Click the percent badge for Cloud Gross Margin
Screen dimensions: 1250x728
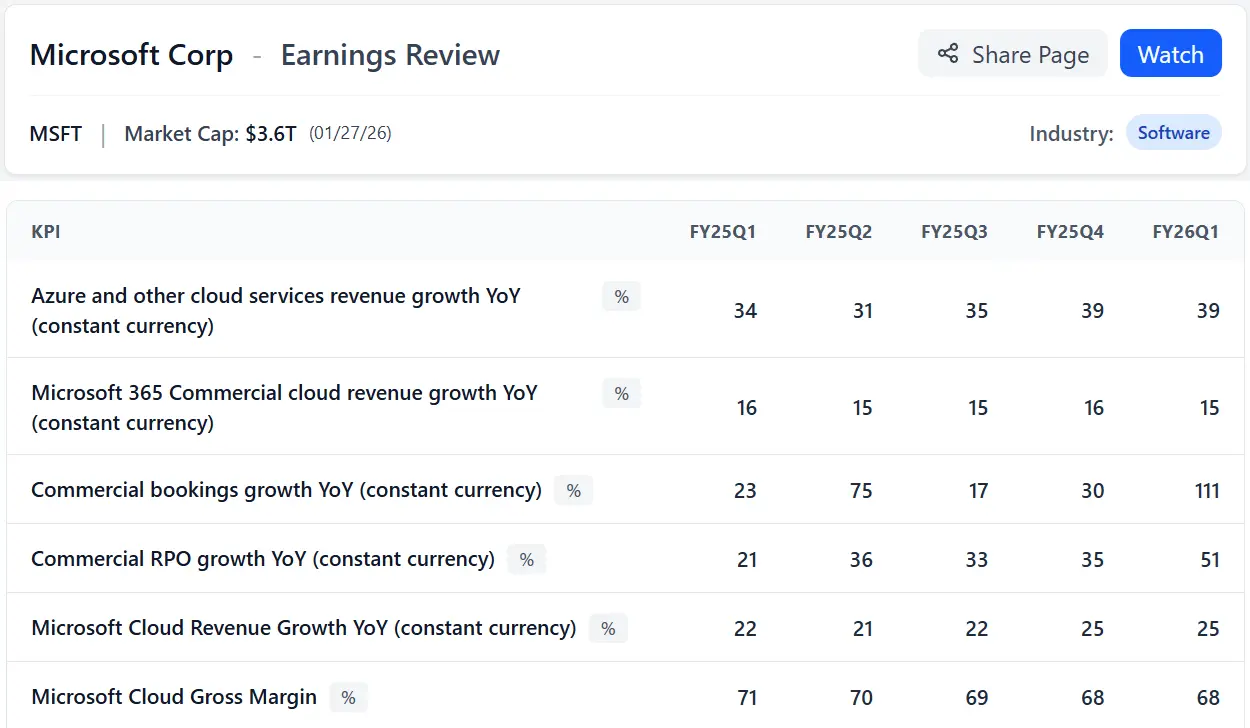[348, 697]
